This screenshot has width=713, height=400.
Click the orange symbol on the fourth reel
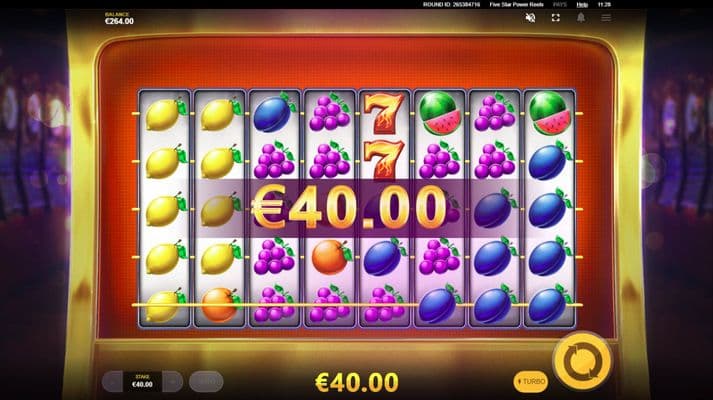click(x=330, y=257)
